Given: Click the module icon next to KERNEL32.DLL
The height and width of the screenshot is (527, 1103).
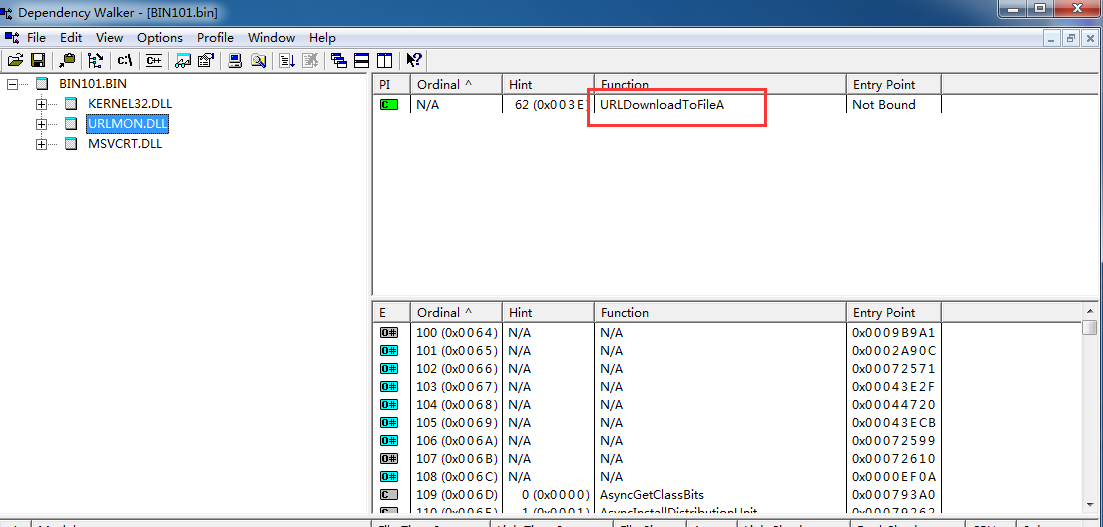Looking at the screenshot, I should 71,103.
